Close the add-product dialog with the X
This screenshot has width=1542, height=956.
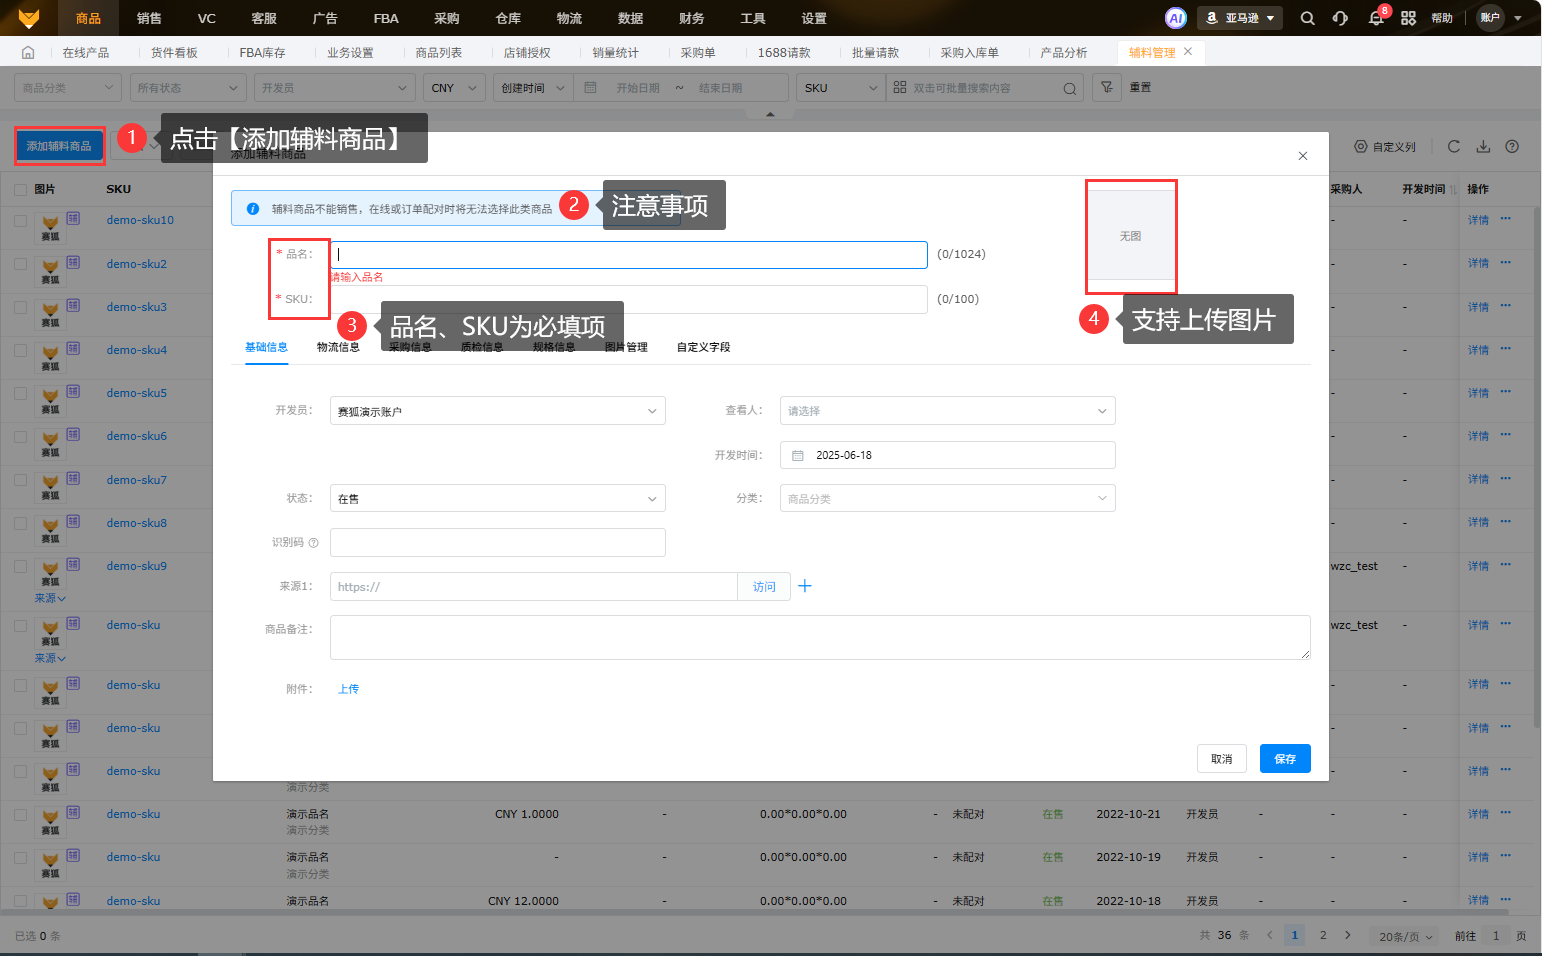tap(1302, 156)
